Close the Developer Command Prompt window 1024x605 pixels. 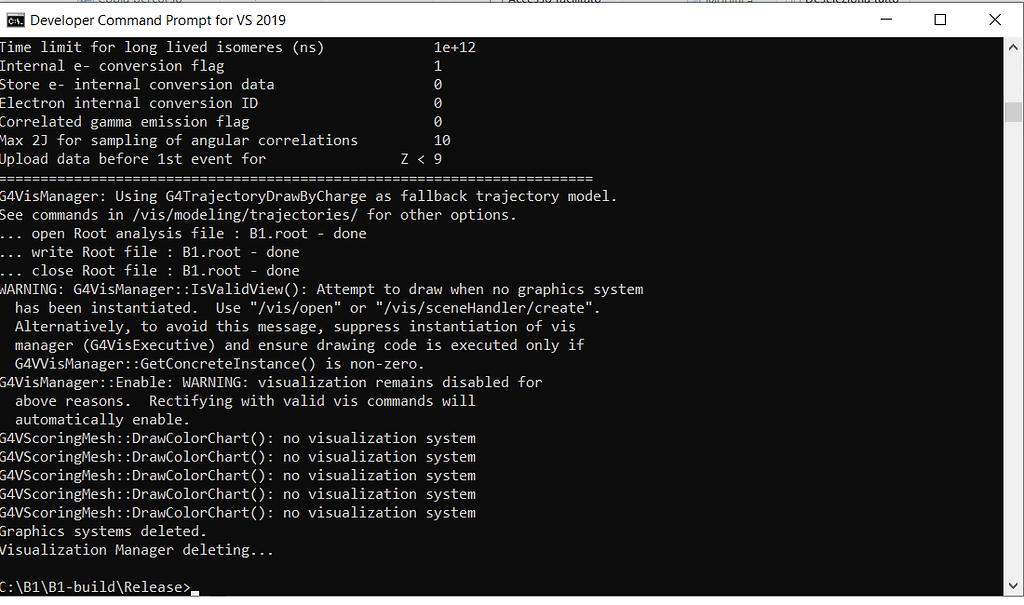[x=995, y=20]
